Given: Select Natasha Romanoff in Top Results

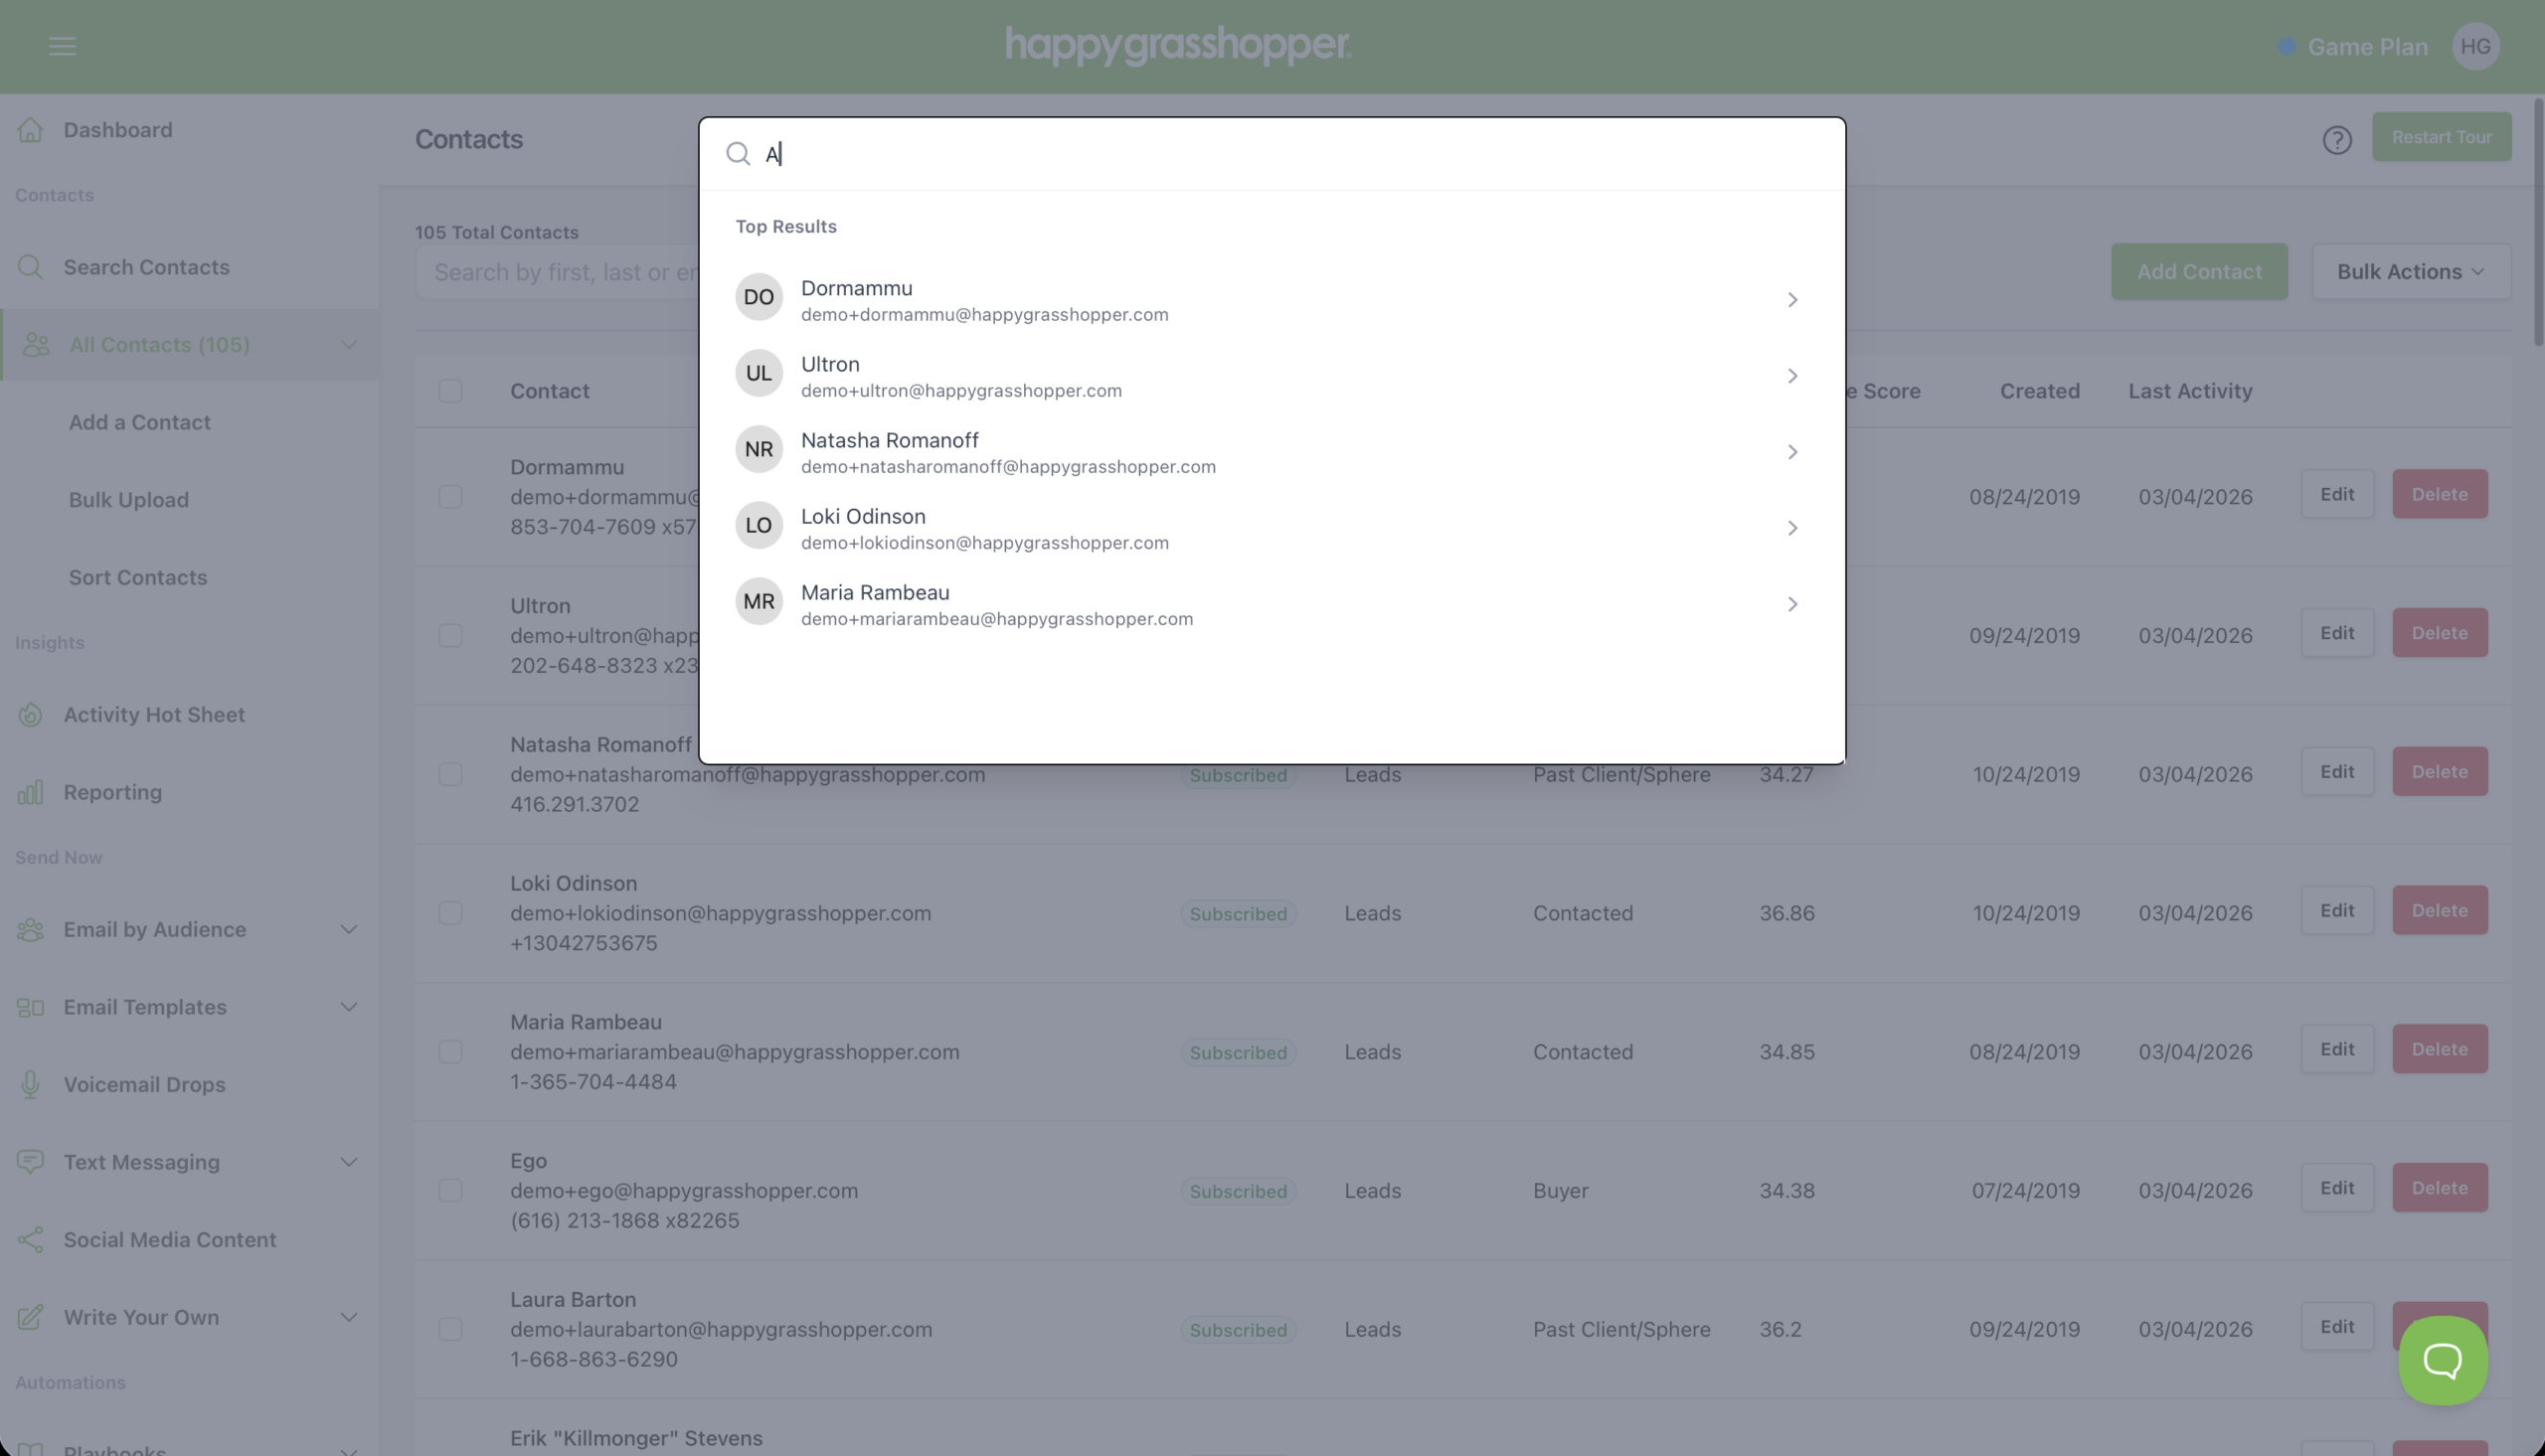Looking at the screenshot, I should pos(1271,452).
